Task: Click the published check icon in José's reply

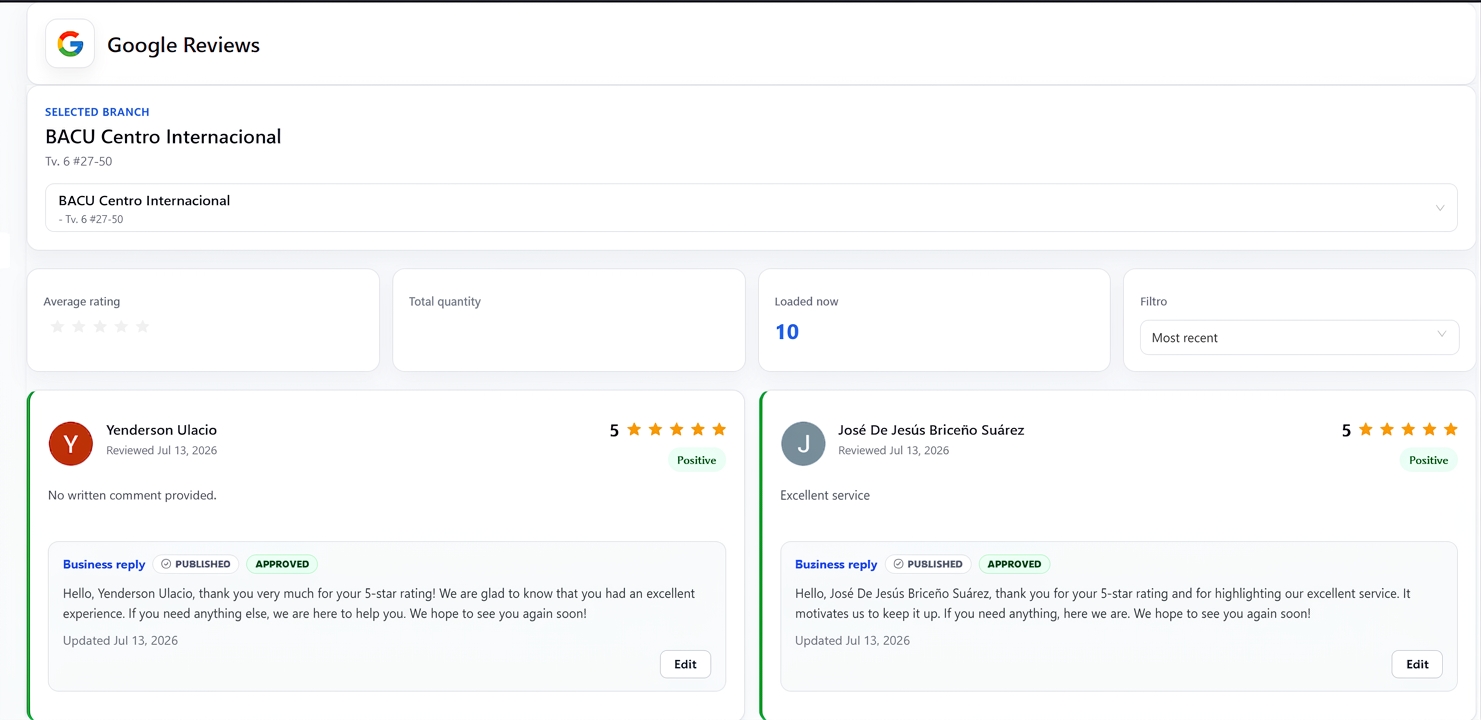Action: tap(898, 564)
